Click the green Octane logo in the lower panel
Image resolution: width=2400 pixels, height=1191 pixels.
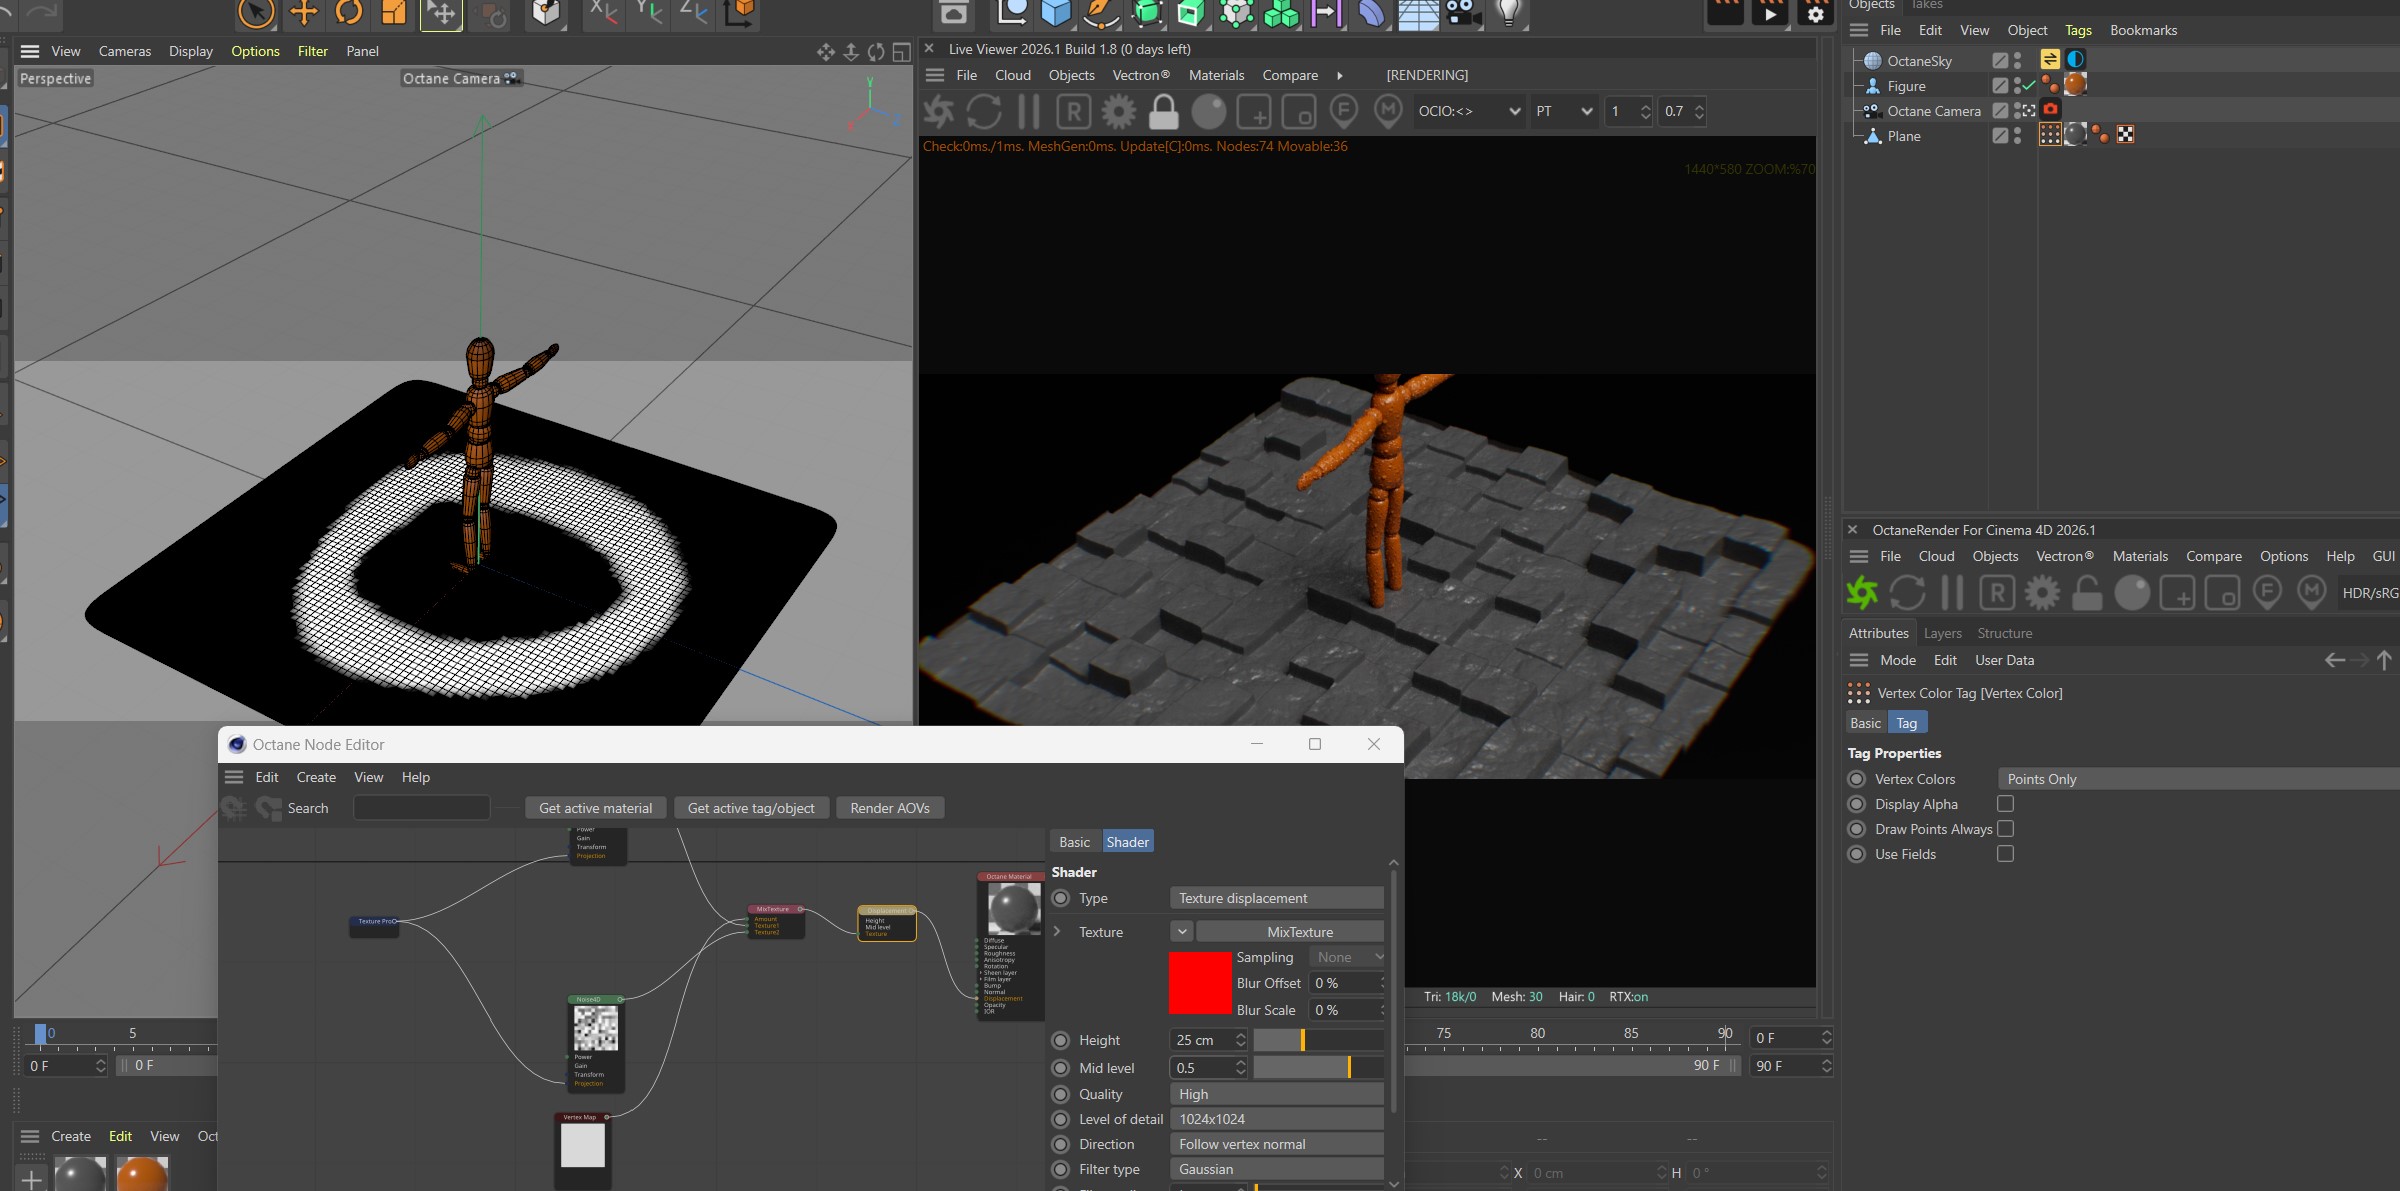(1862, 593)
